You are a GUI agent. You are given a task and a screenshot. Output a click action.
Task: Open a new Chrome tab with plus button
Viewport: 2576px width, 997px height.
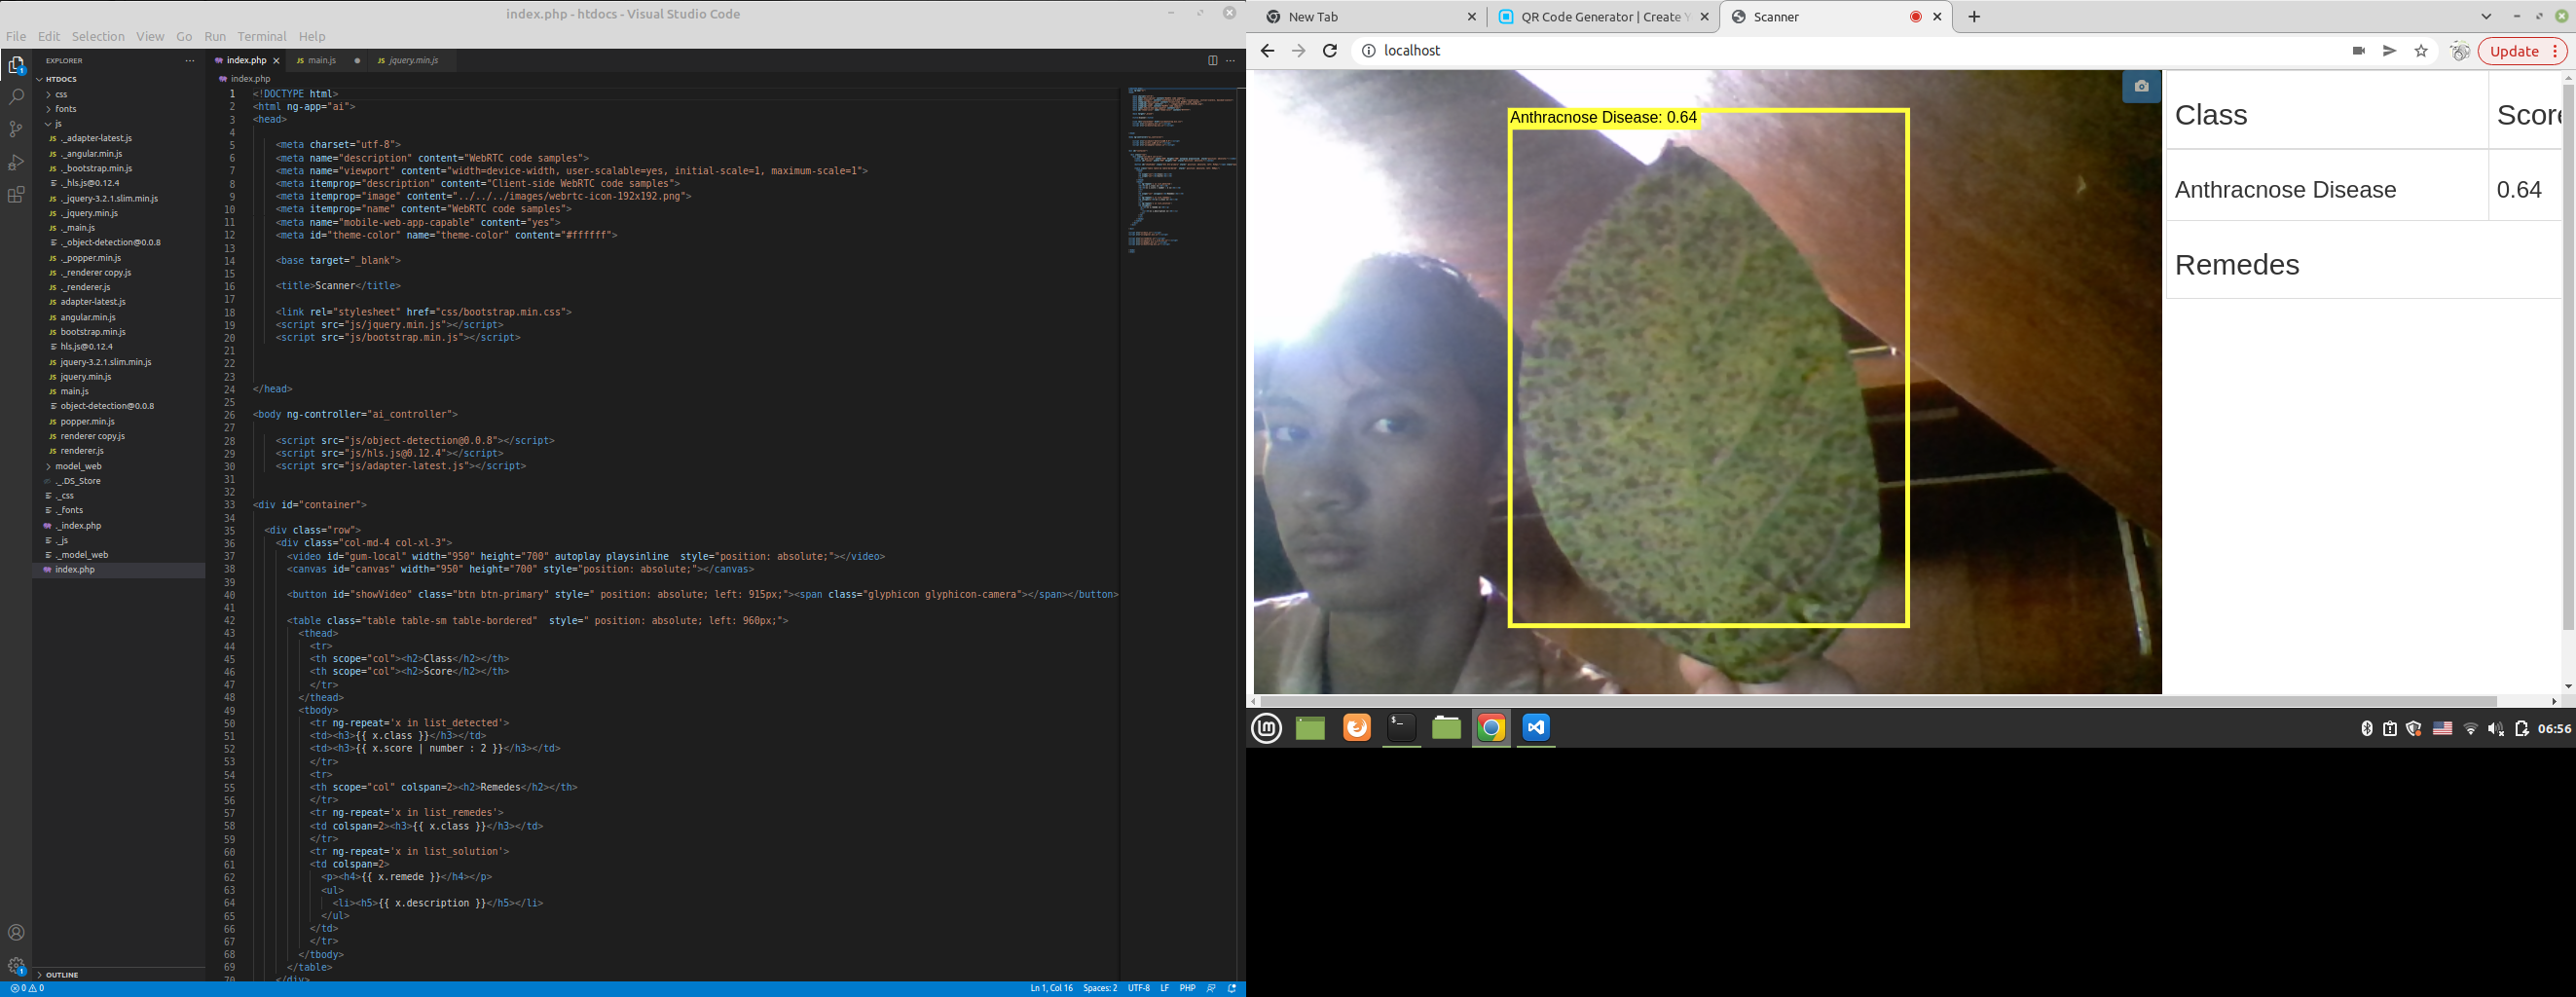1974,17
